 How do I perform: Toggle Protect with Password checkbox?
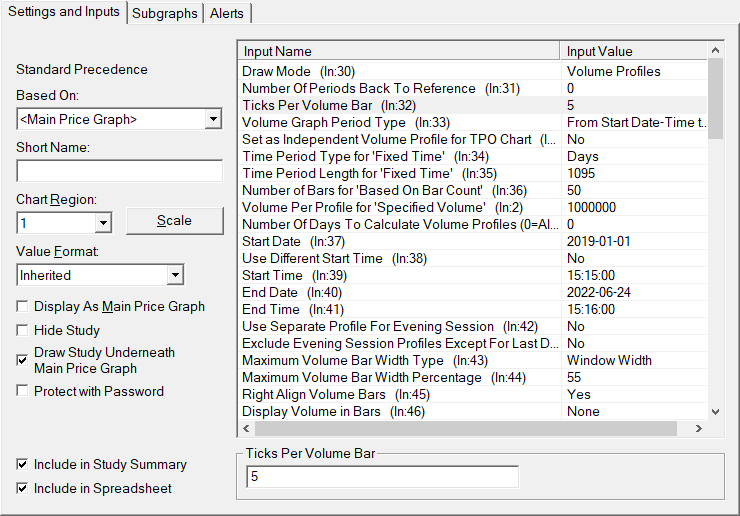pos(23,392)
